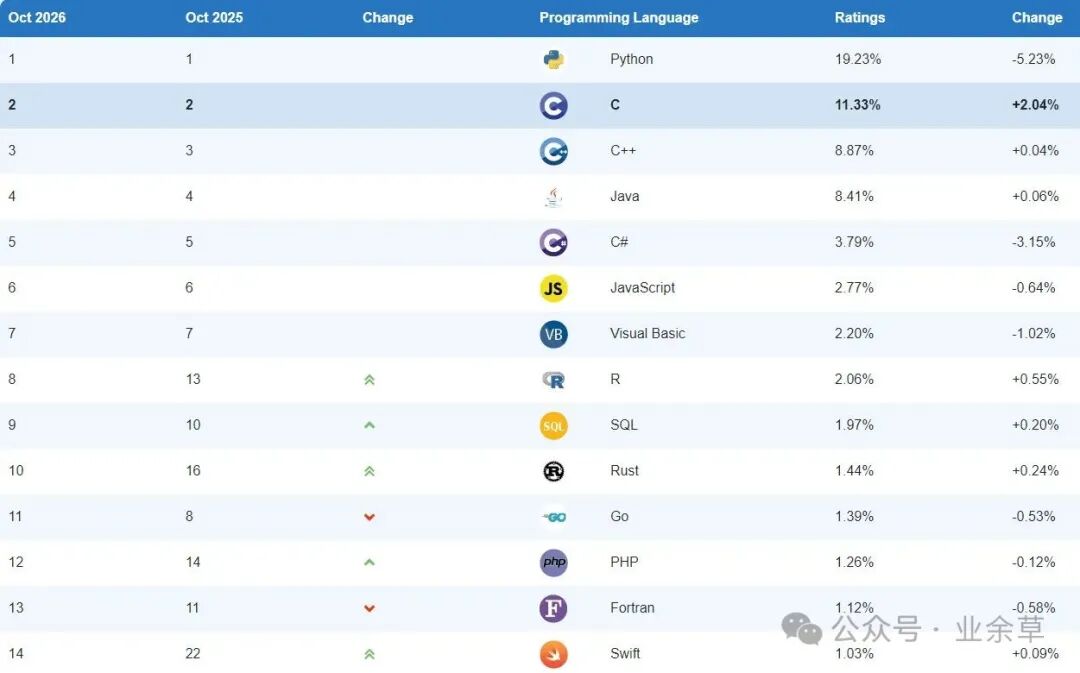Click the red down arrow in Go's row
The width and height of the screenshot is (1080, 673).
click(x=369, y=517)
